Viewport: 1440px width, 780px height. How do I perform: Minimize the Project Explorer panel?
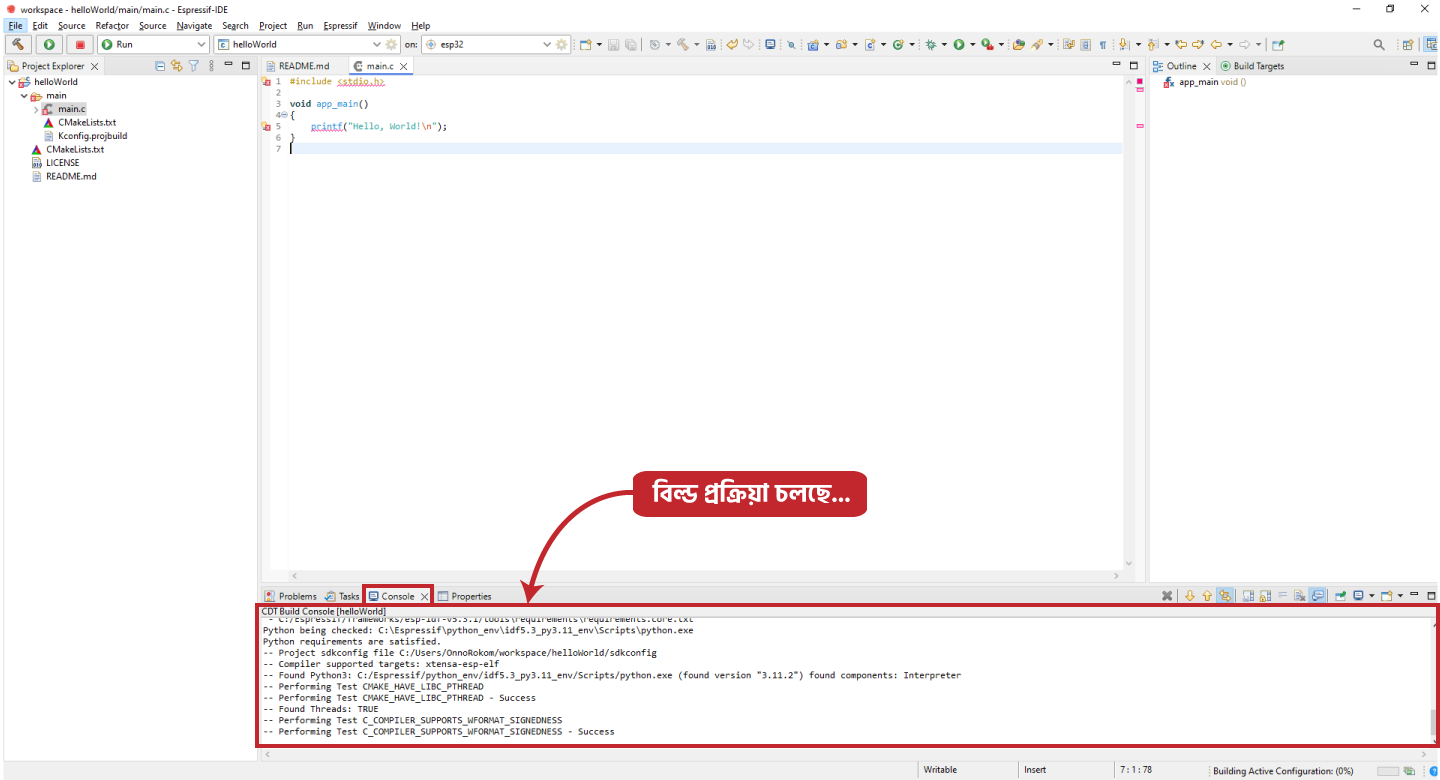pyautogui.click(x=228, y=65)
